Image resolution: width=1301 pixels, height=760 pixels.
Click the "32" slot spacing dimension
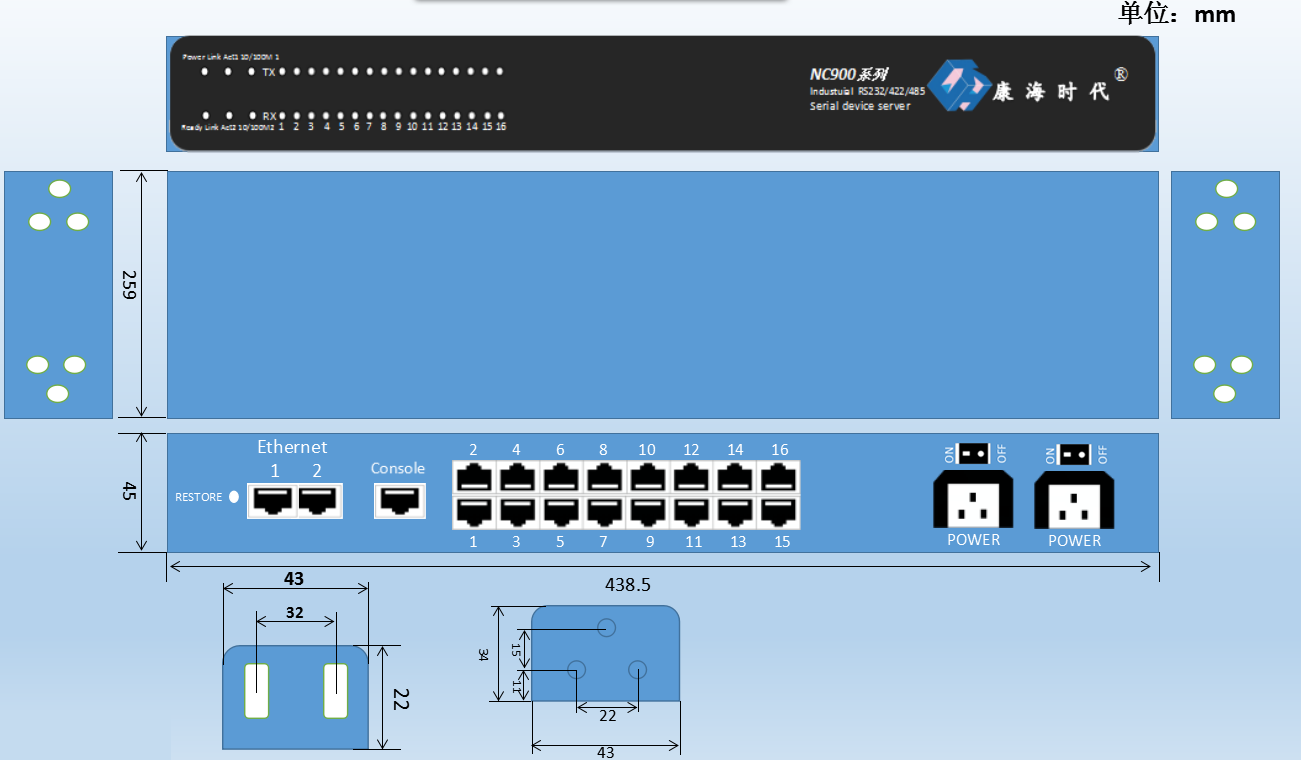tap(294, 613)
